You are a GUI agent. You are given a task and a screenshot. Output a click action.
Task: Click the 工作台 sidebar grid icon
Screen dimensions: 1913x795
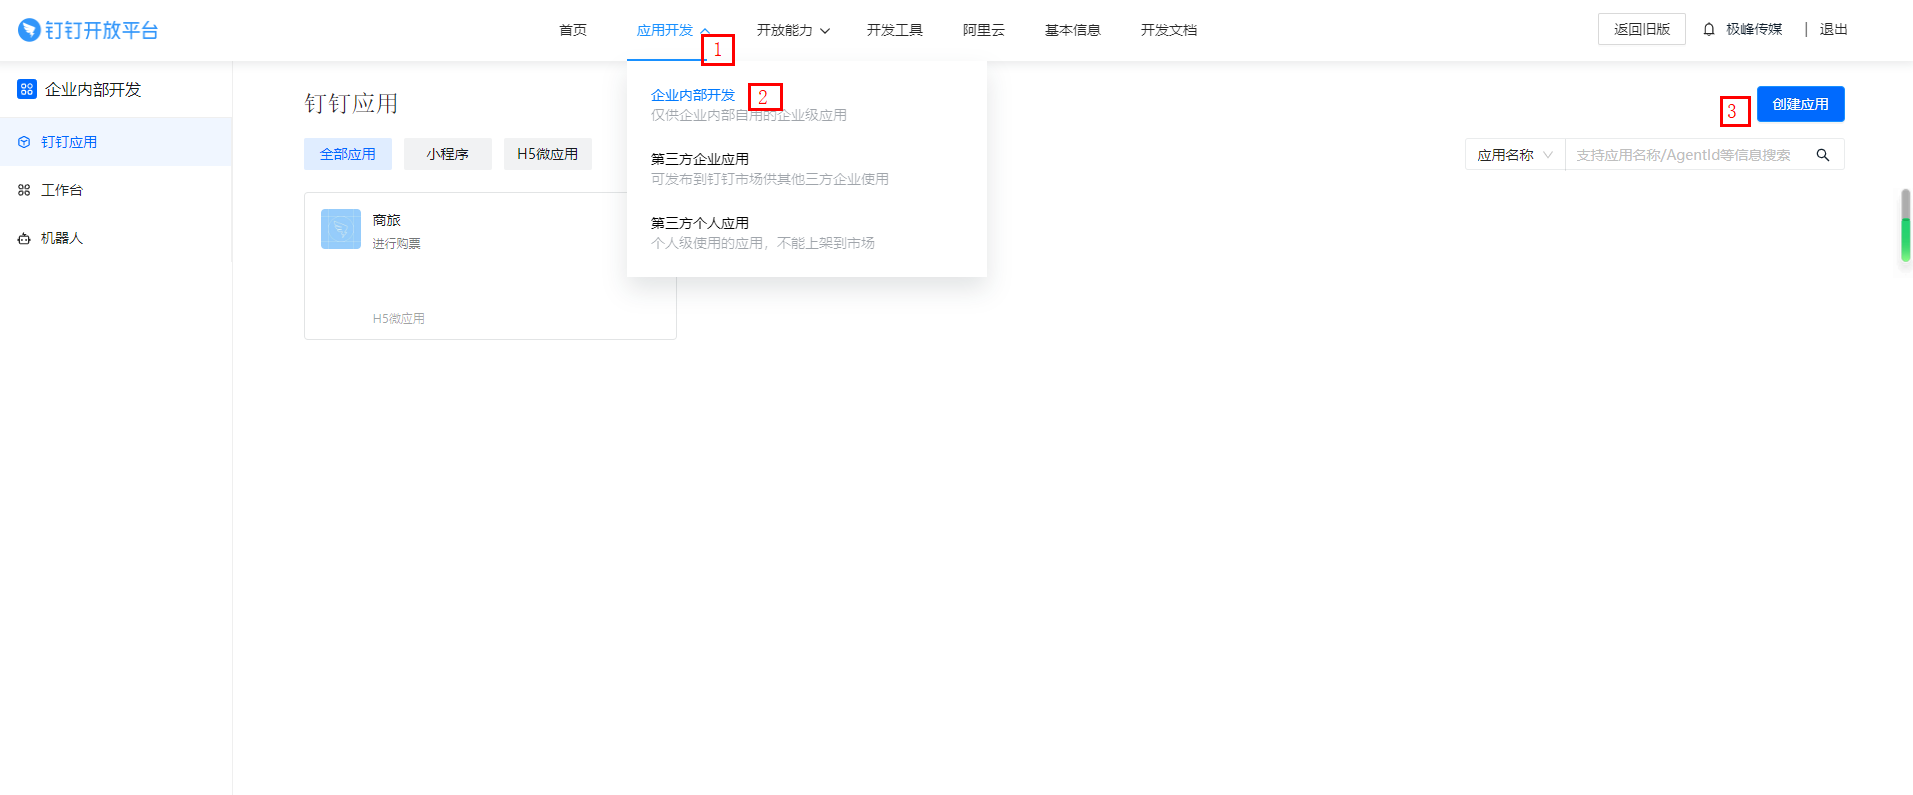click(x=24, y=190)
